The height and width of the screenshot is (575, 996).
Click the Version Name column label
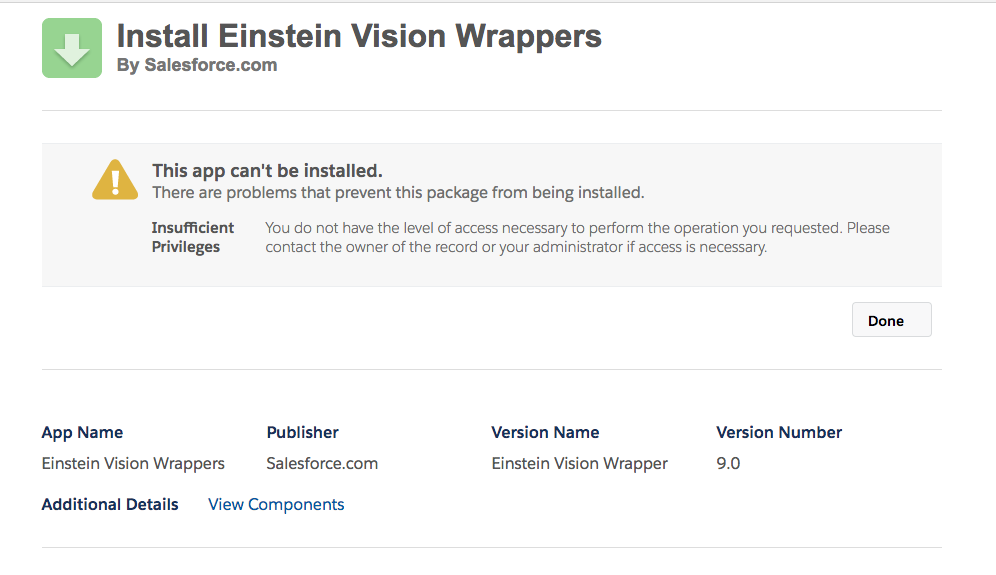(545, 433)
